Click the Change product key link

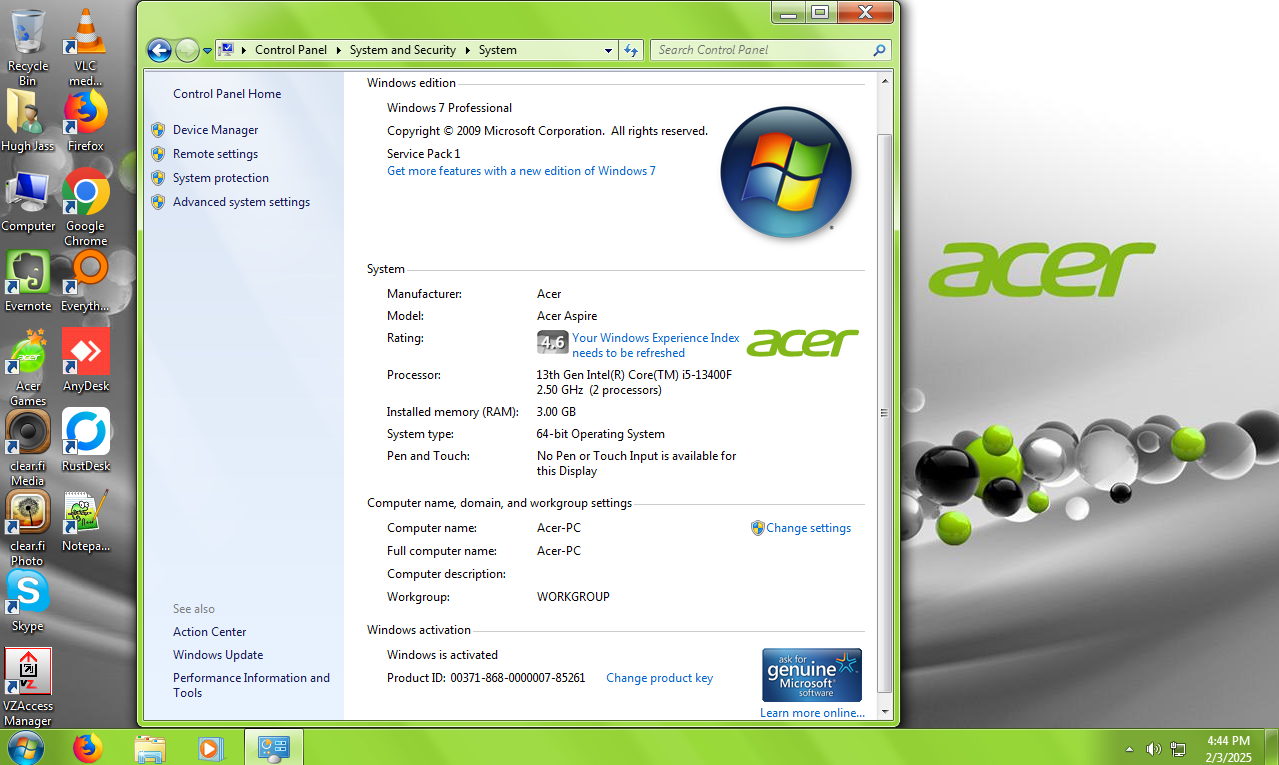click(x=659, y=678)
